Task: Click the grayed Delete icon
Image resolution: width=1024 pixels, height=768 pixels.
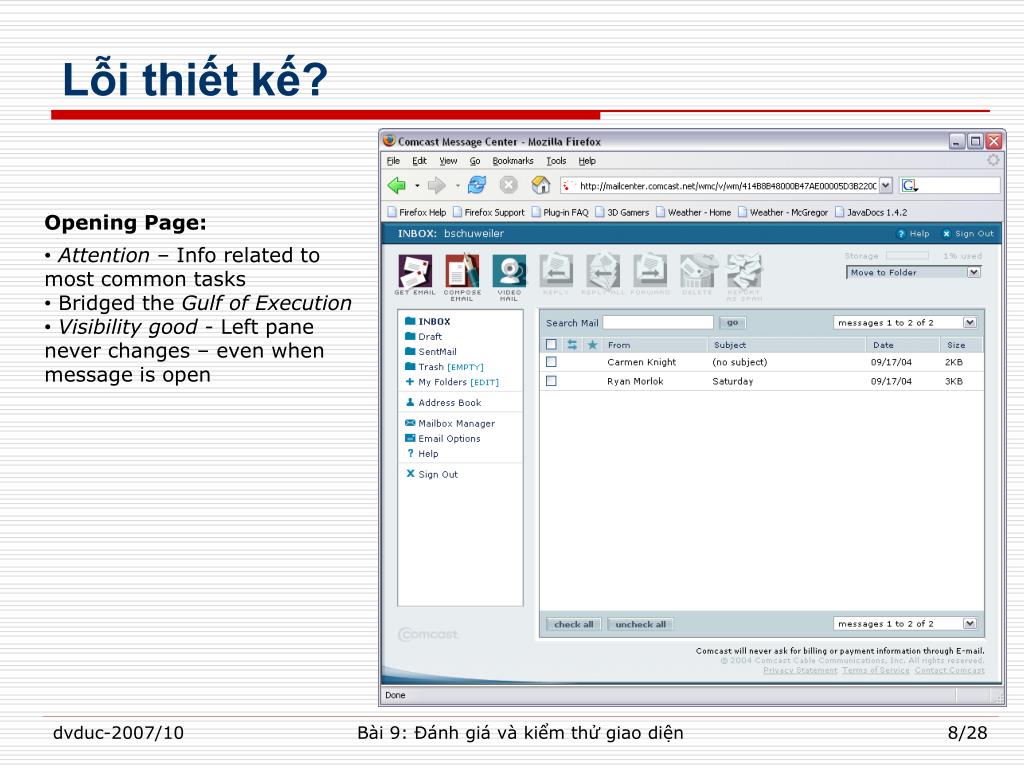Action: pyautogui.click(x=697, y=271)
